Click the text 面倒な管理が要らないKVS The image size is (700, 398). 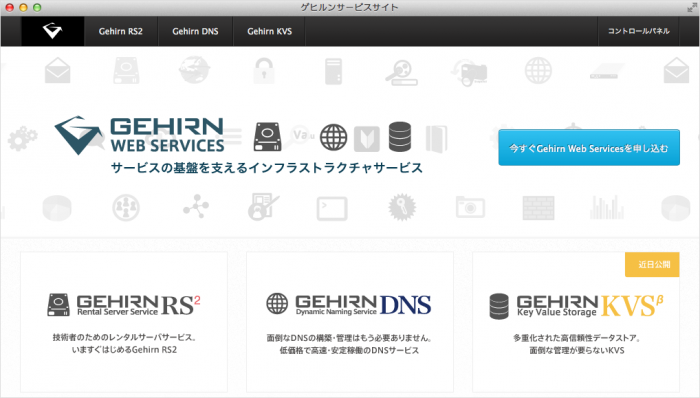pos(577,351)
